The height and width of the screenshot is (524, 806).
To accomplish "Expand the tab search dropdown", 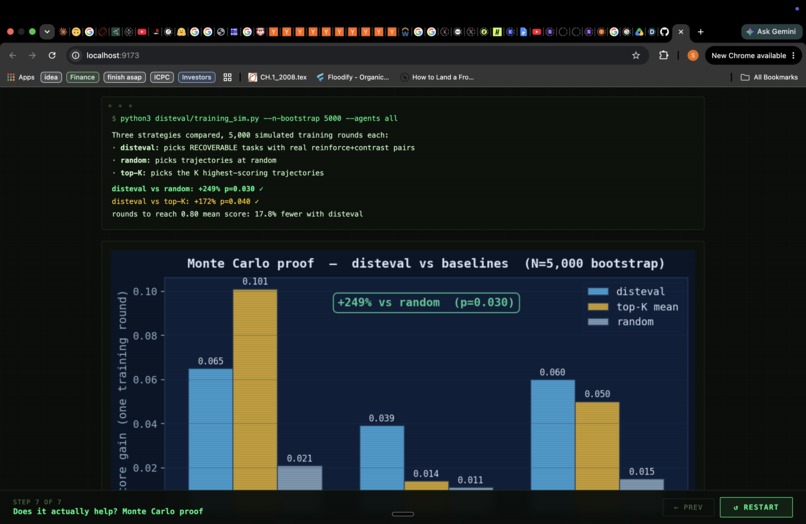I will pos(47,31).
